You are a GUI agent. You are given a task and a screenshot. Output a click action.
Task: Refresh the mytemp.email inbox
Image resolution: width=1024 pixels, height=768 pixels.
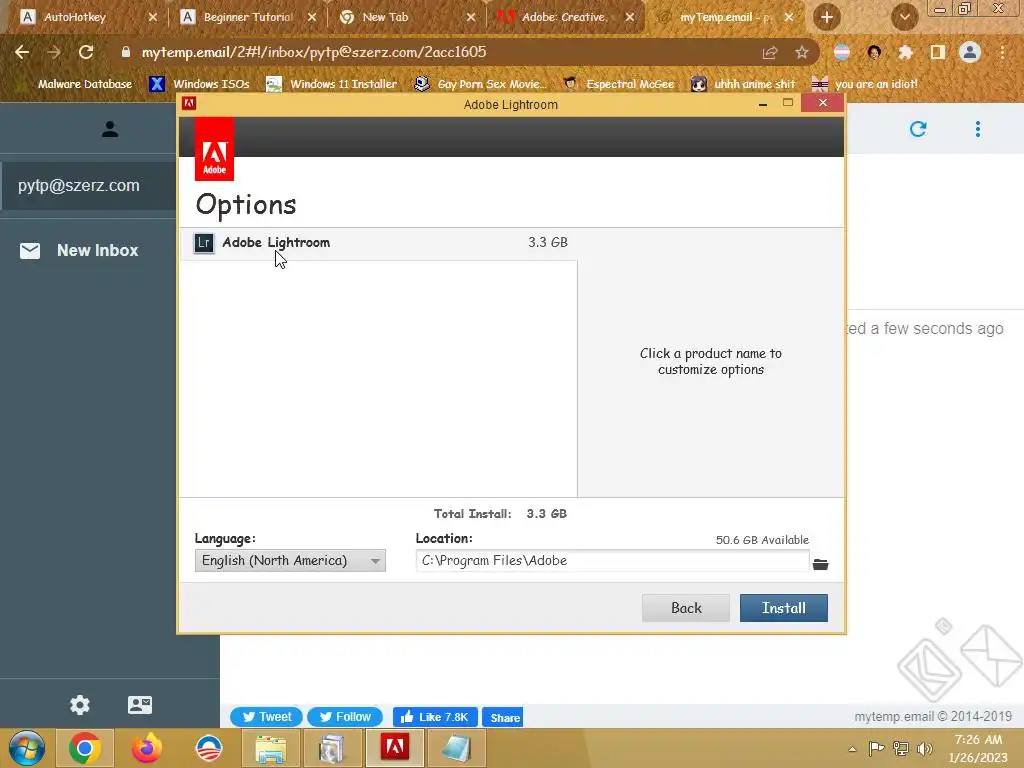coord(918,129)
